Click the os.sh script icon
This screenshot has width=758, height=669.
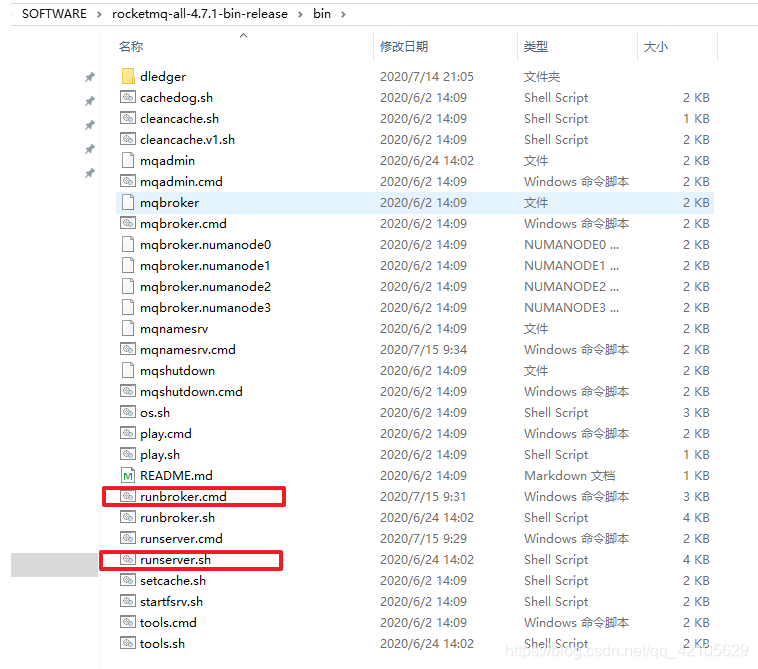tap(128, 412)
